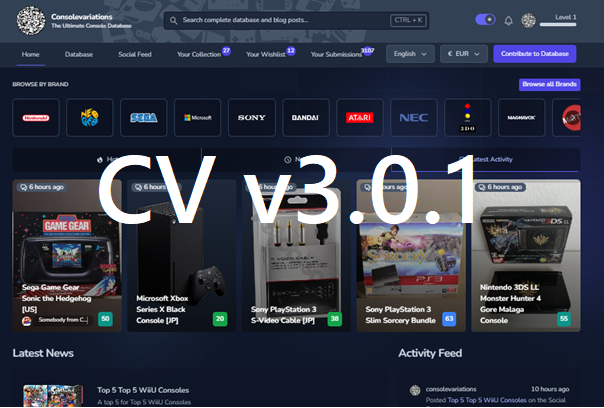Open the EUR currency dropdown

pos(464,54)
